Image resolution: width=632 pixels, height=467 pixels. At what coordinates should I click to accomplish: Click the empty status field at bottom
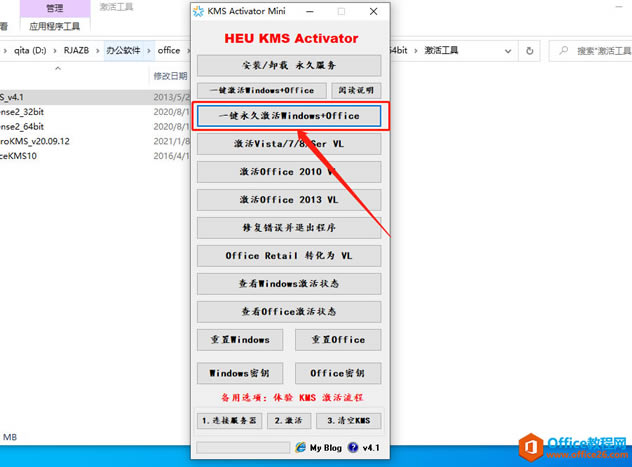243,448
